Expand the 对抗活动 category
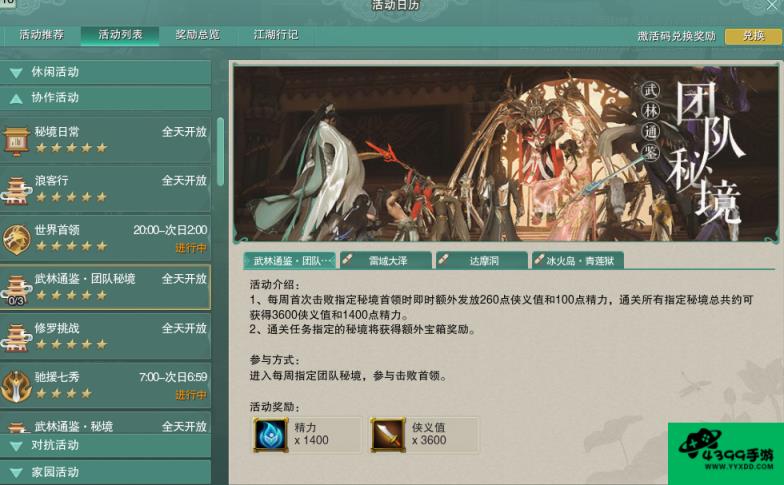Image resolution: width=784 pixels, height=485 pixels. (x=106, y=445)
